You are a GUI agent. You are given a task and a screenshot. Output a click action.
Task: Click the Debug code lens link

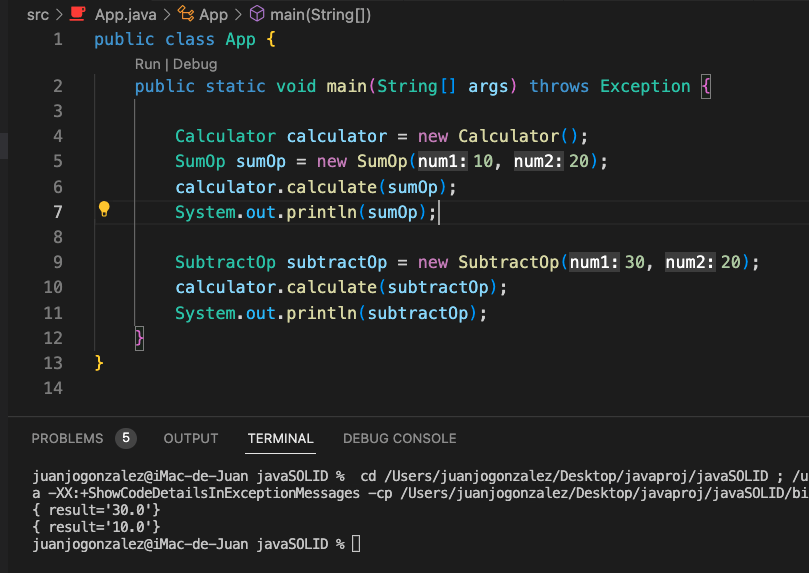pyautogui.click(x=195, y=64)
